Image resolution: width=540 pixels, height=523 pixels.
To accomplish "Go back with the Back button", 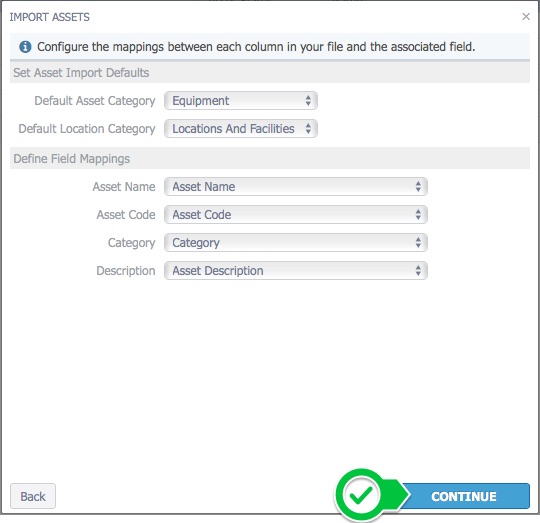I will pos(33,496).
